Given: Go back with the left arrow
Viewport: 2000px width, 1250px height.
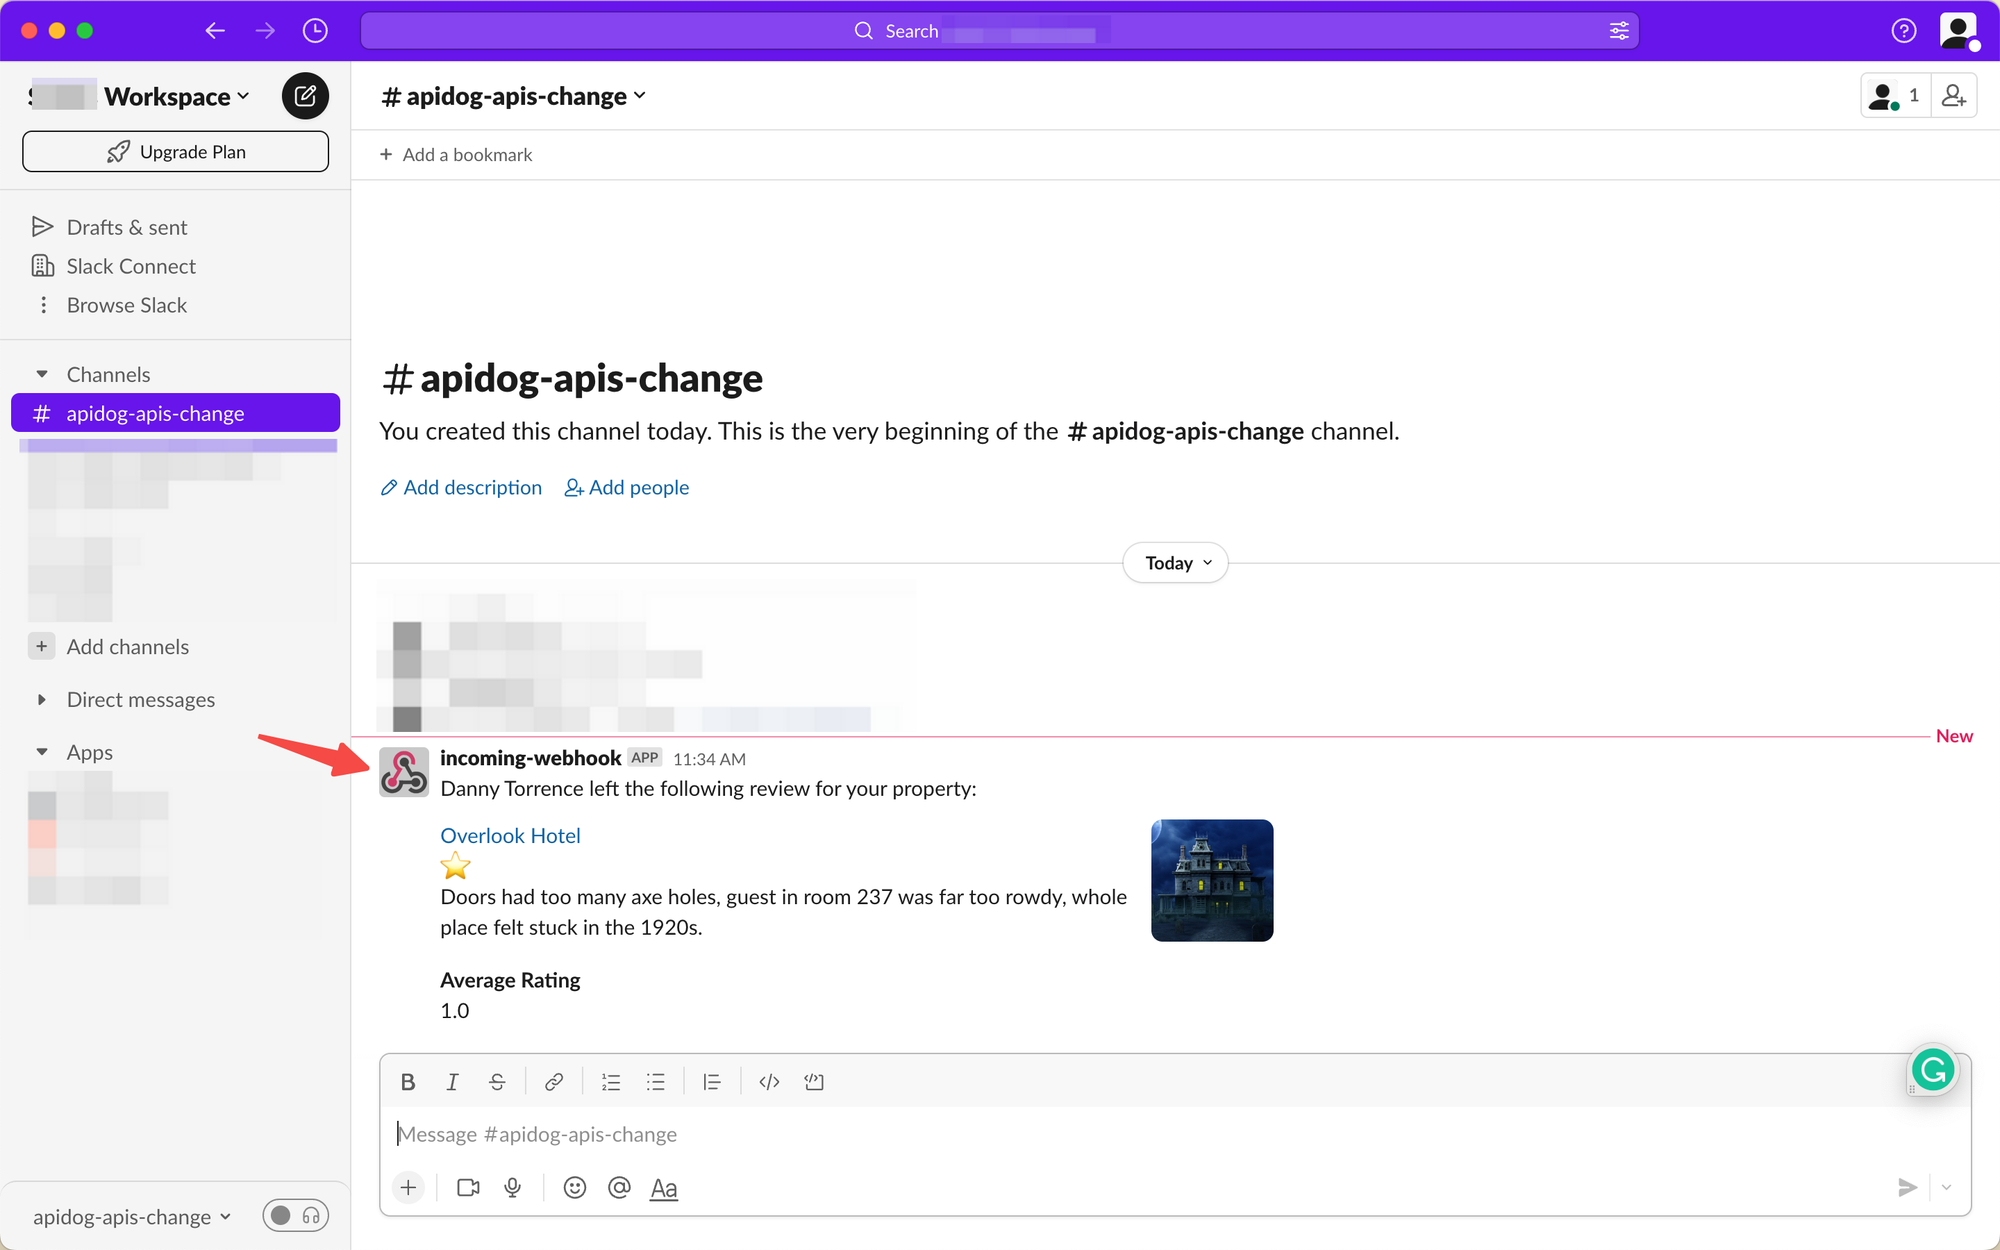Looking at the screenshot, I should point(215,31).
